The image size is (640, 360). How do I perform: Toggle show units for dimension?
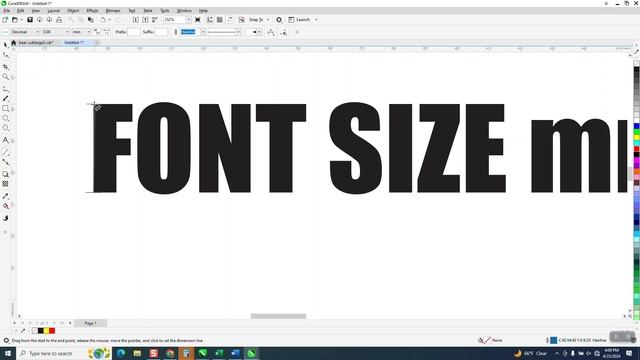(x=97, y=32)
